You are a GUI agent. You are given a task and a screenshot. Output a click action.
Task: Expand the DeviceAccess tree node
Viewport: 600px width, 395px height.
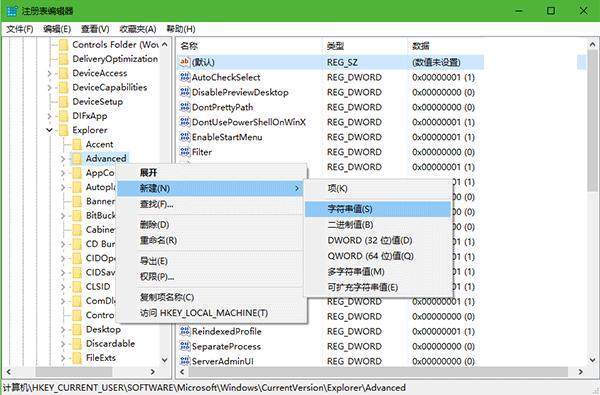point(49,73)
